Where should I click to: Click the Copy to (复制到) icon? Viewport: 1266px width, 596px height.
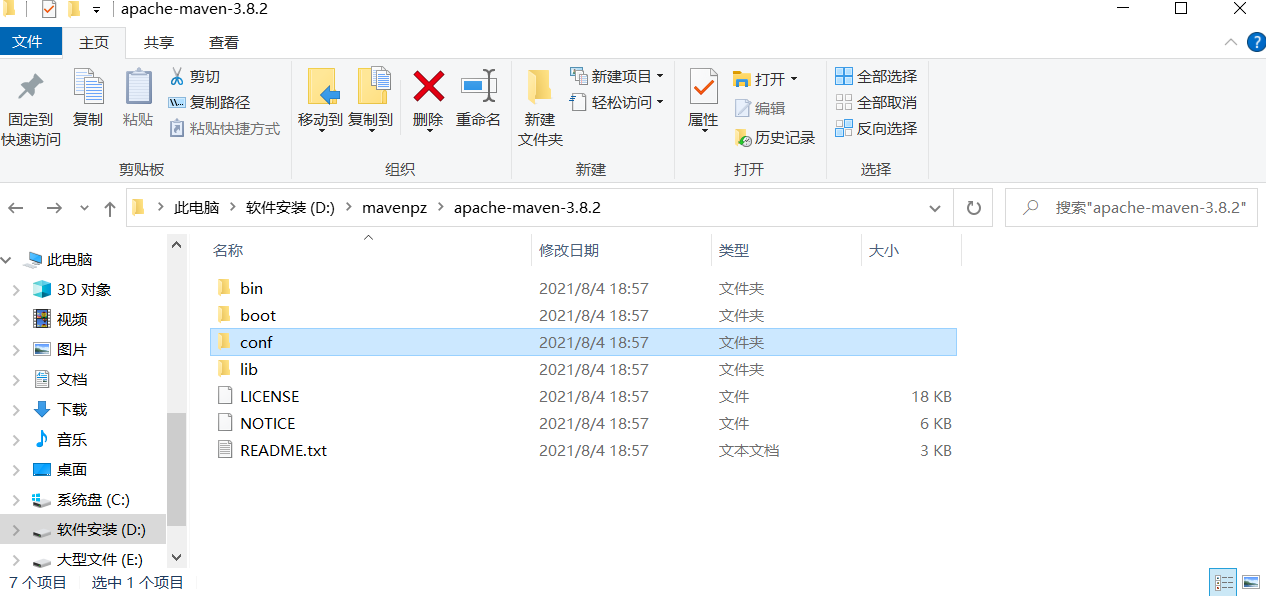coord(372,87)
